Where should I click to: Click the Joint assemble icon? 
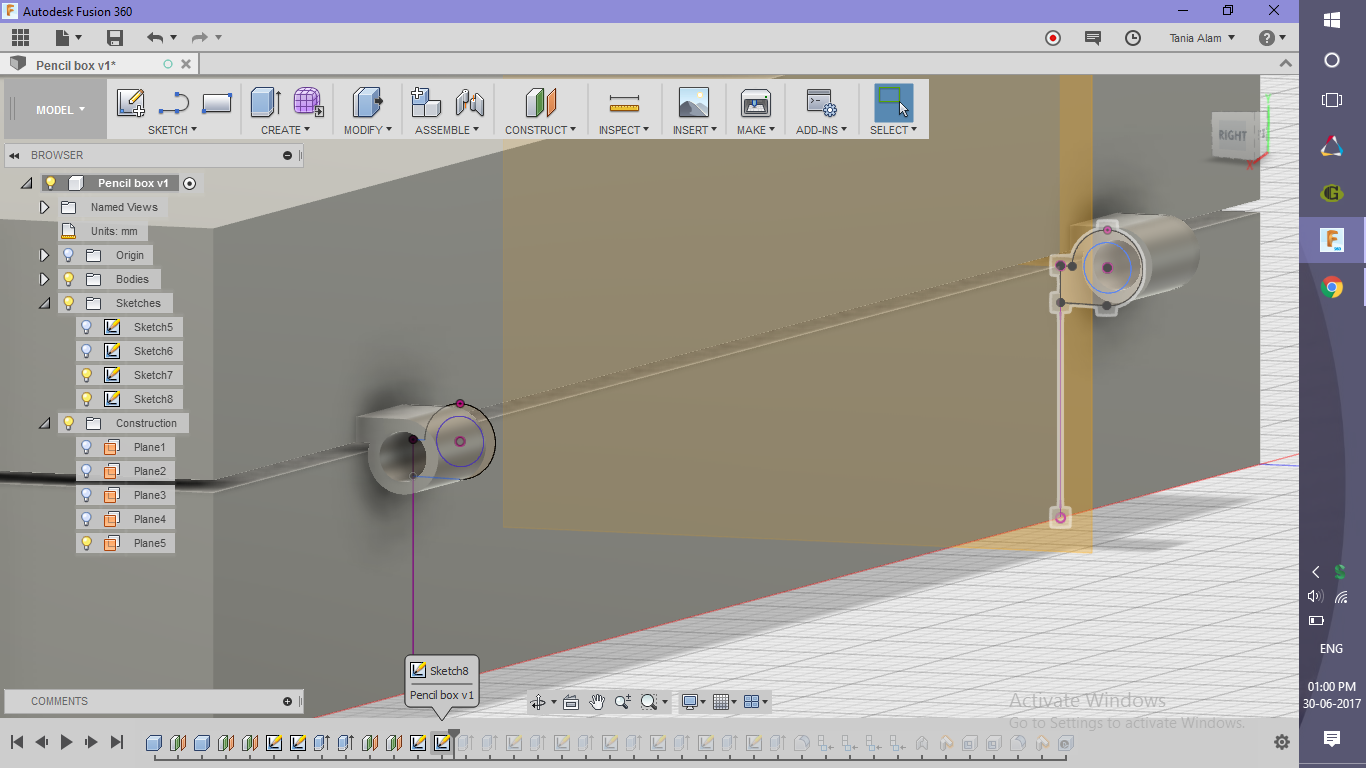(469, 102)
